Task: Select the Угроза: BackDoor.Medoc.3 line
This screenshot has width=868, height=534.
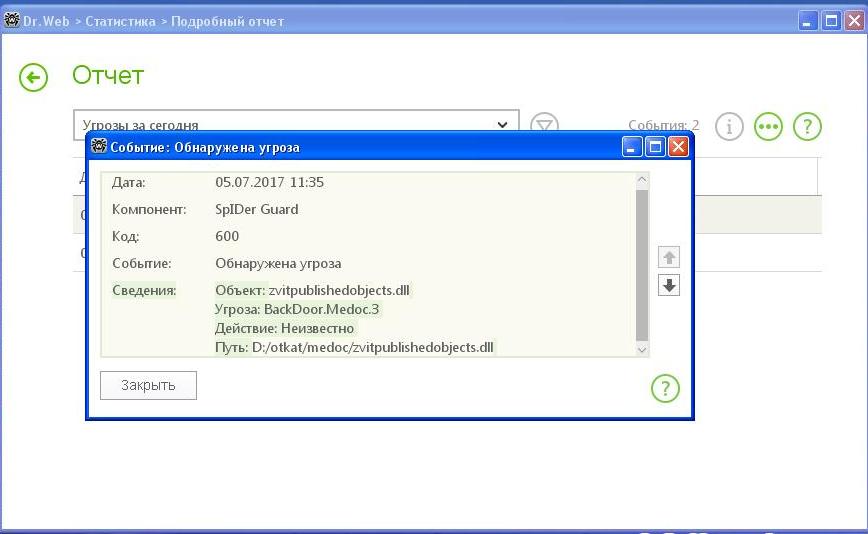Action: [x=297, y=309]
